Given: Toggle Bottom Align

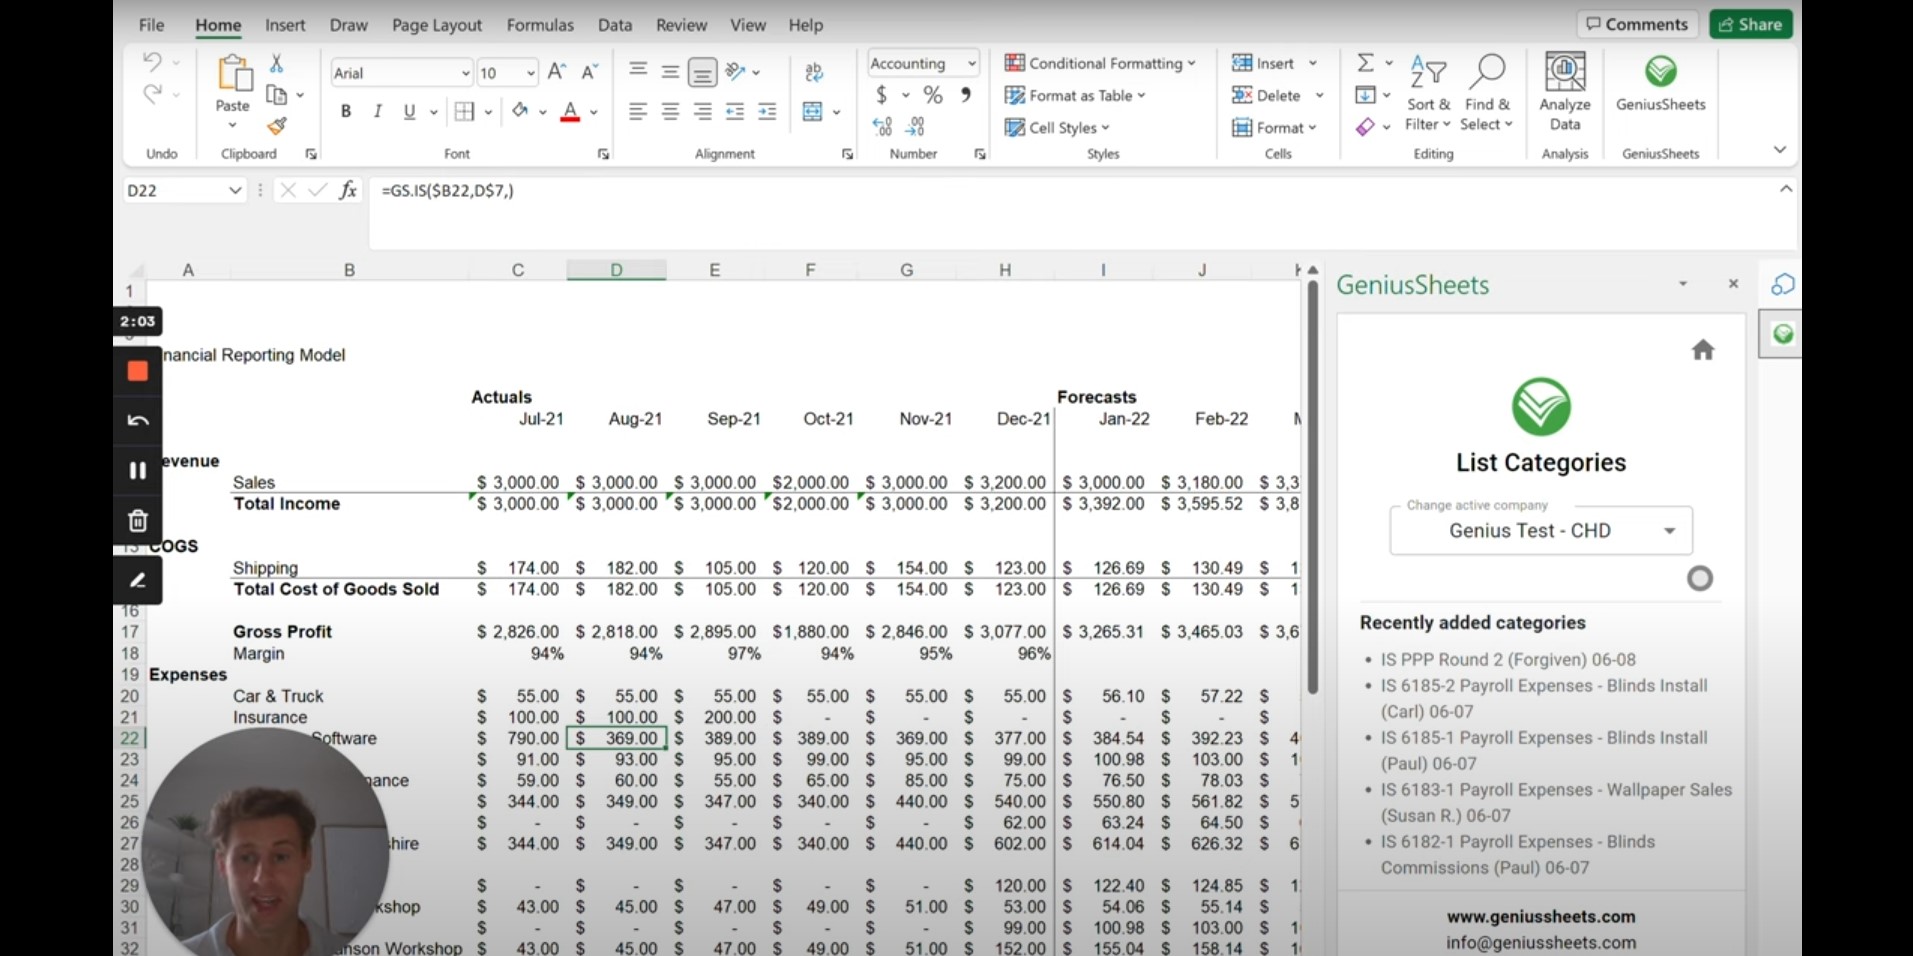Looking at the screenshot, I should (703, 72).
